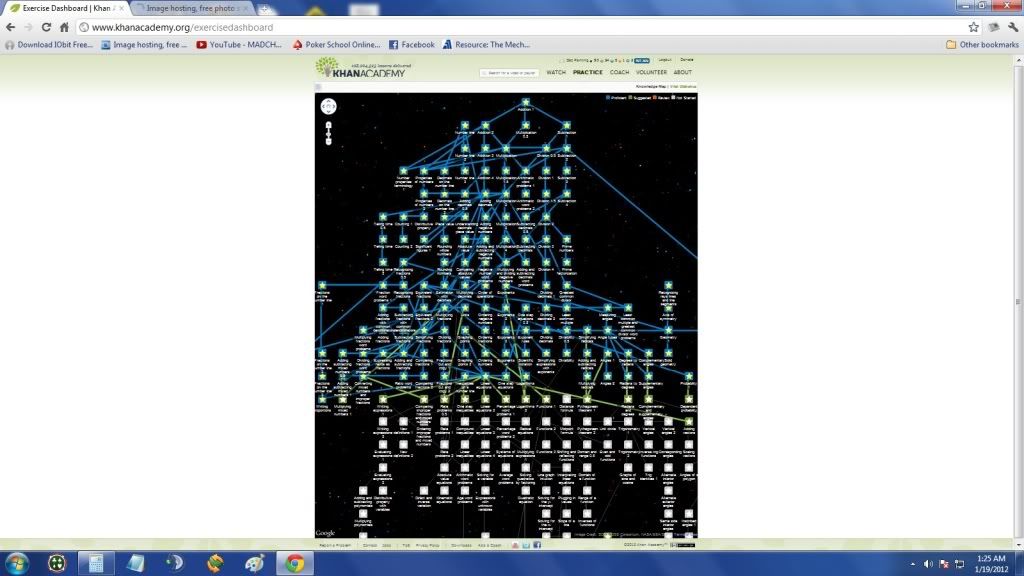Open the Other bookmarks folder
The image size is (1024, 576).
[x=980, y=44]
